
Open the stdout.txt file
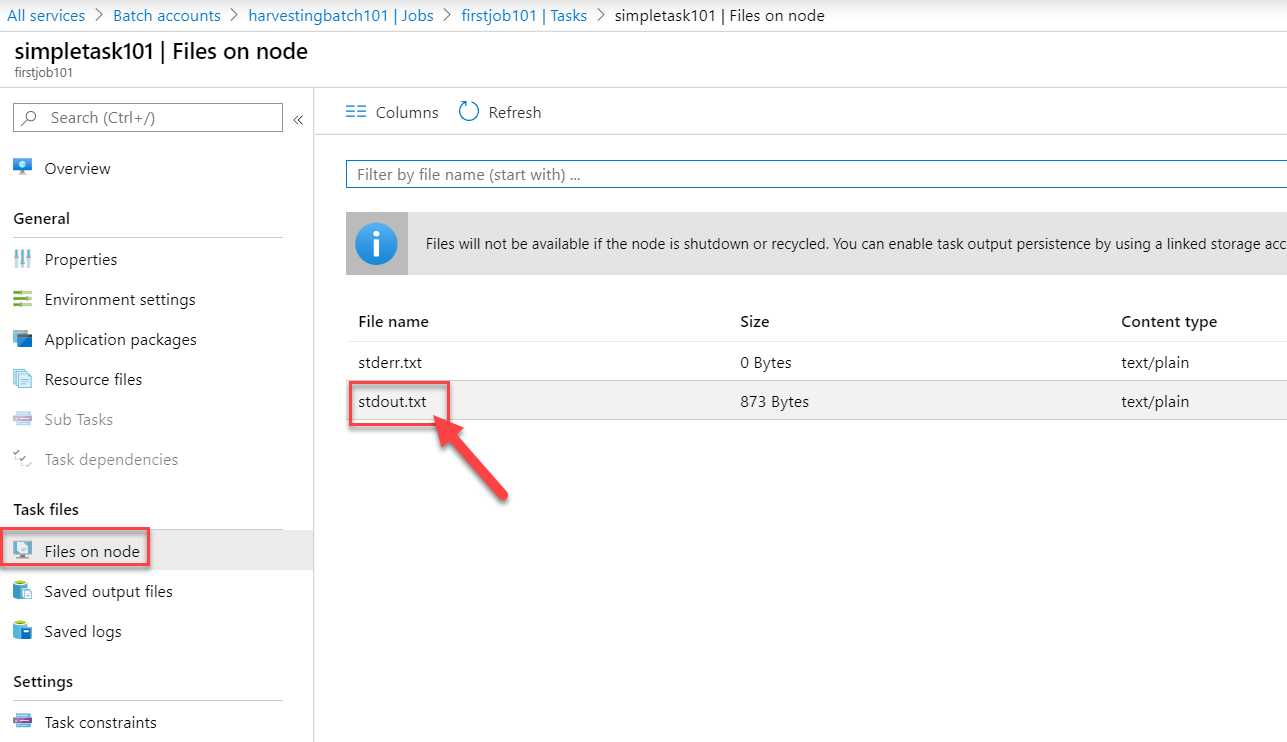392,401
